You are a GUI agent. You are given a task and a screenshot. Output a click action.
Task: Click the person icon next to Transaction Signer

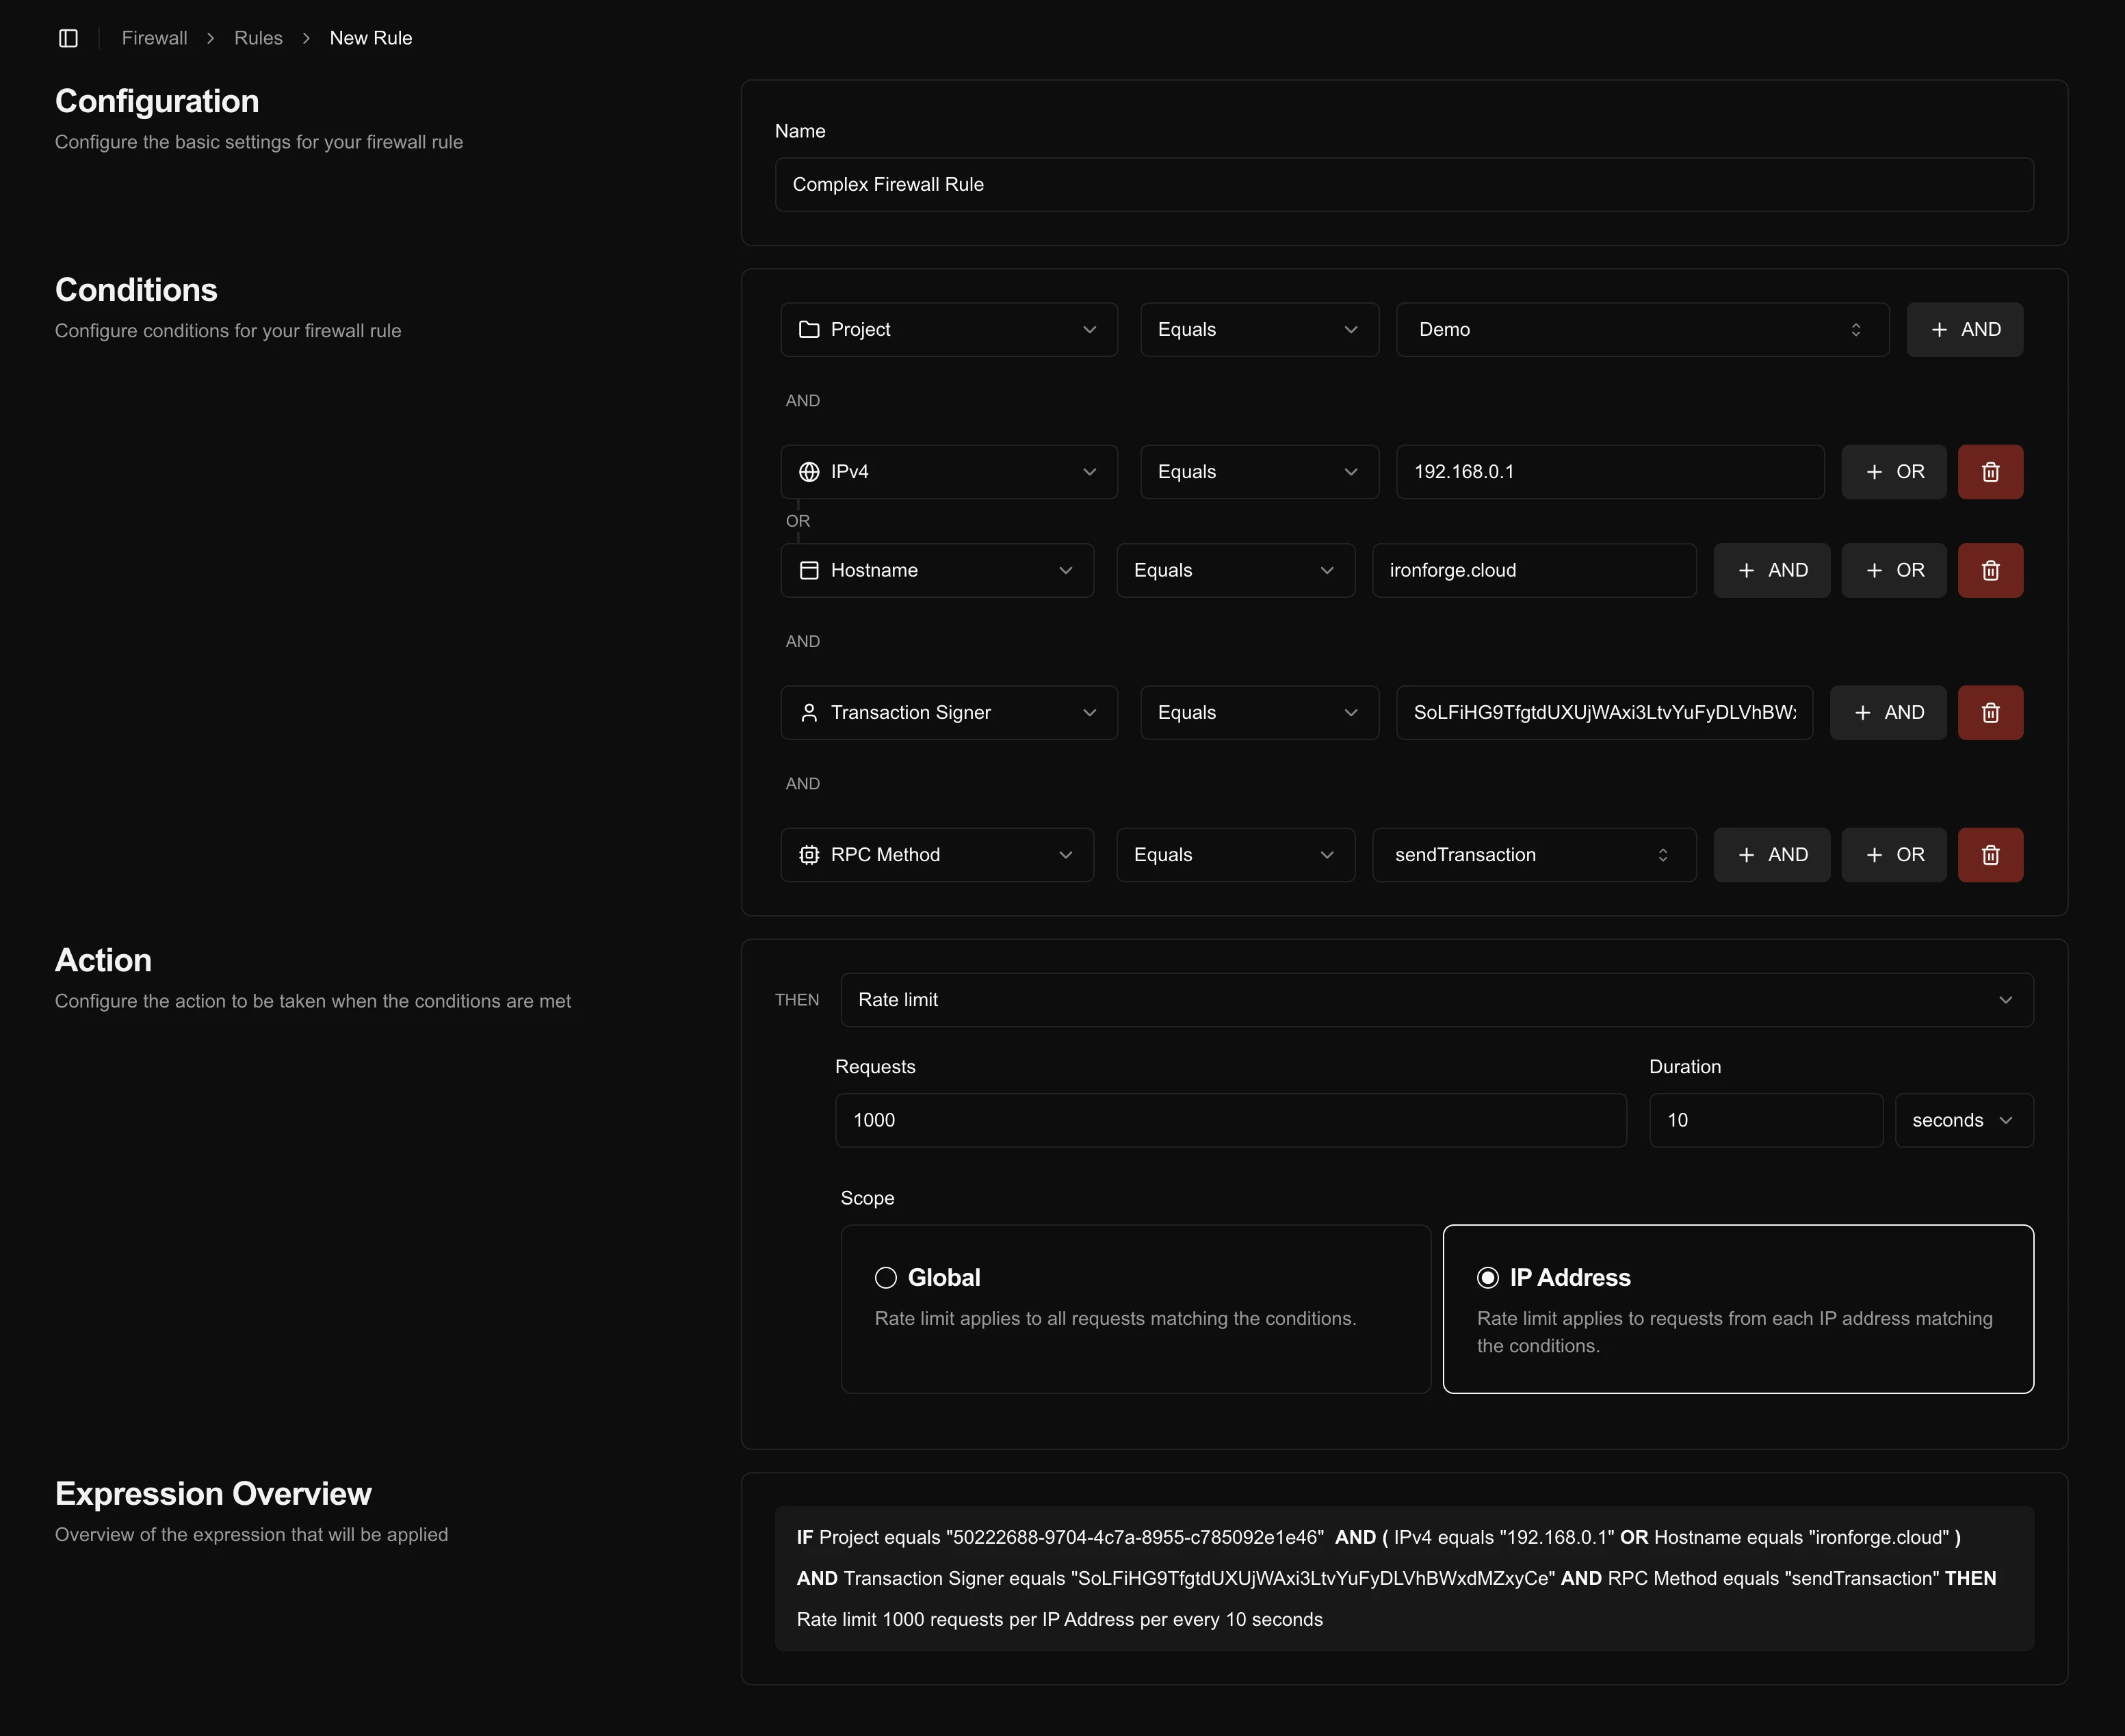(810, 712)
